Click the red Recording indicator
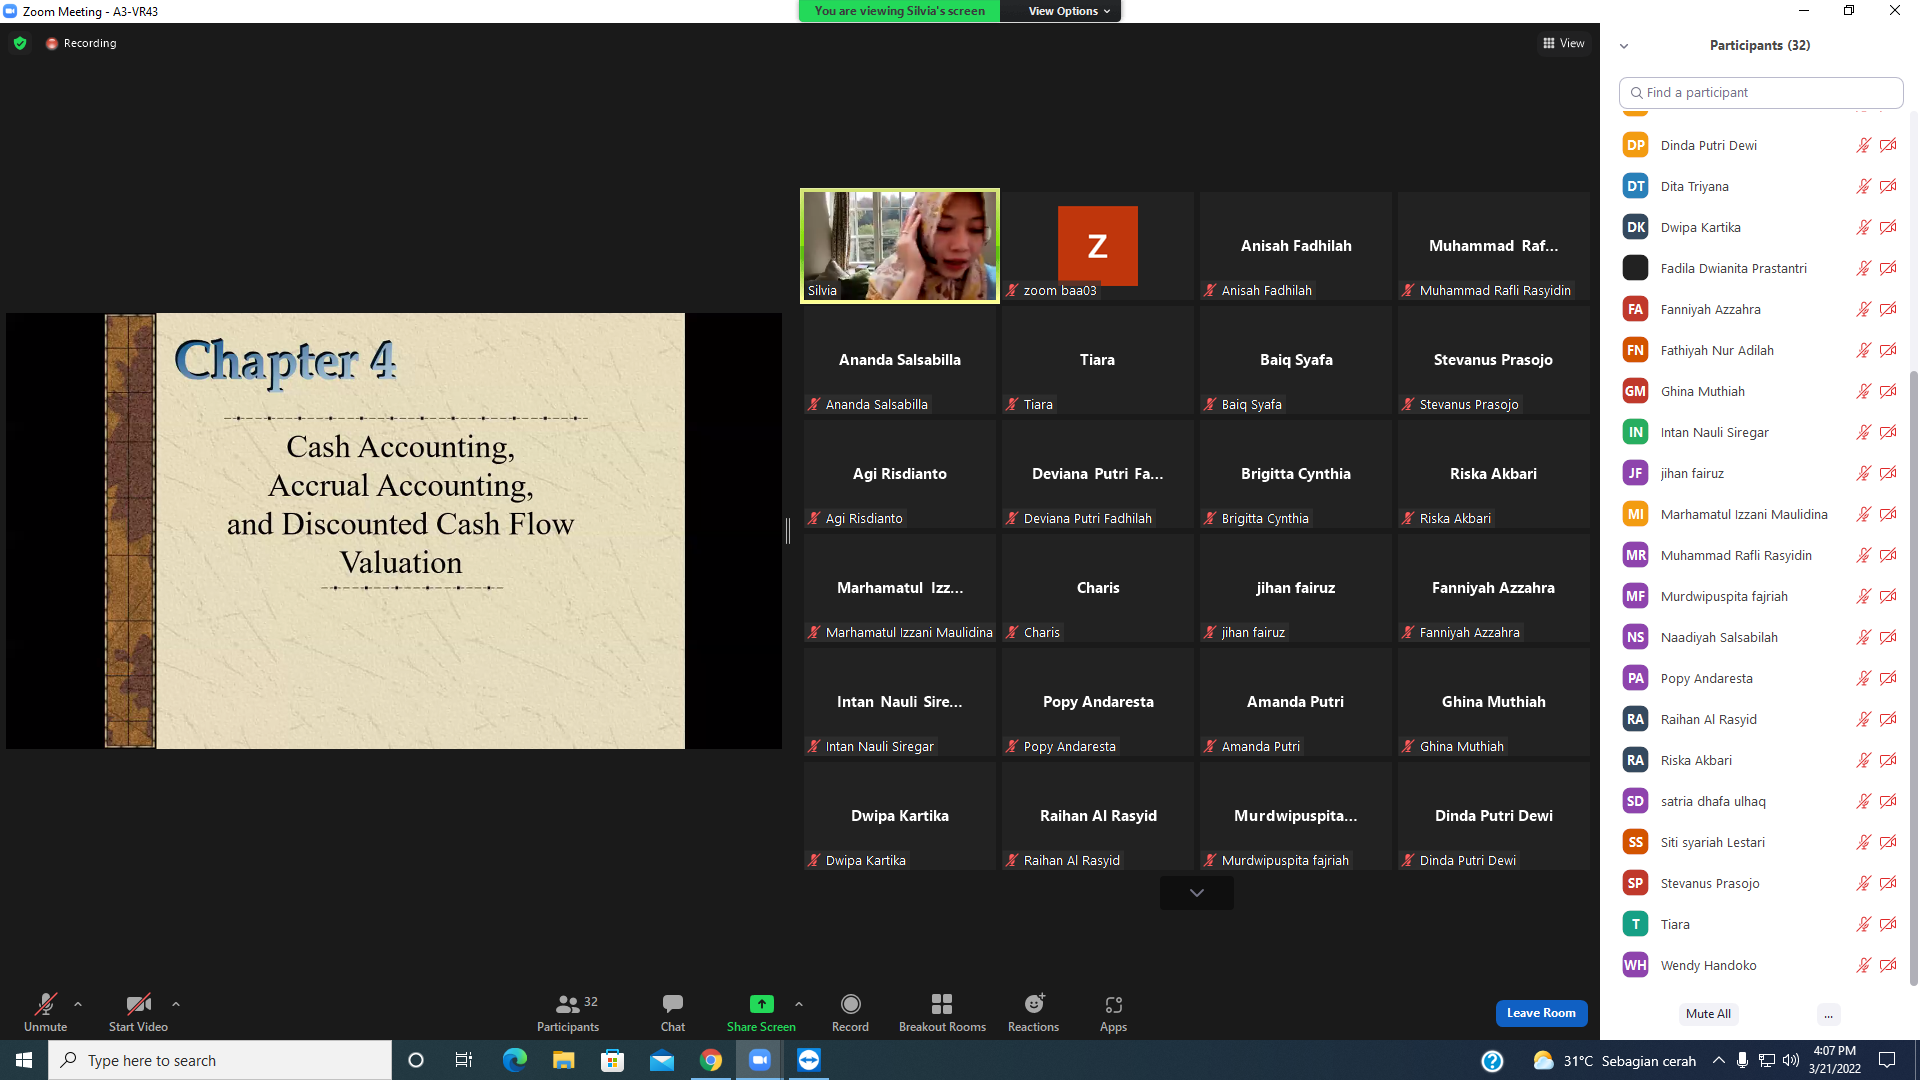Viewport: 1920px width, 1080px height. [81, 43]
